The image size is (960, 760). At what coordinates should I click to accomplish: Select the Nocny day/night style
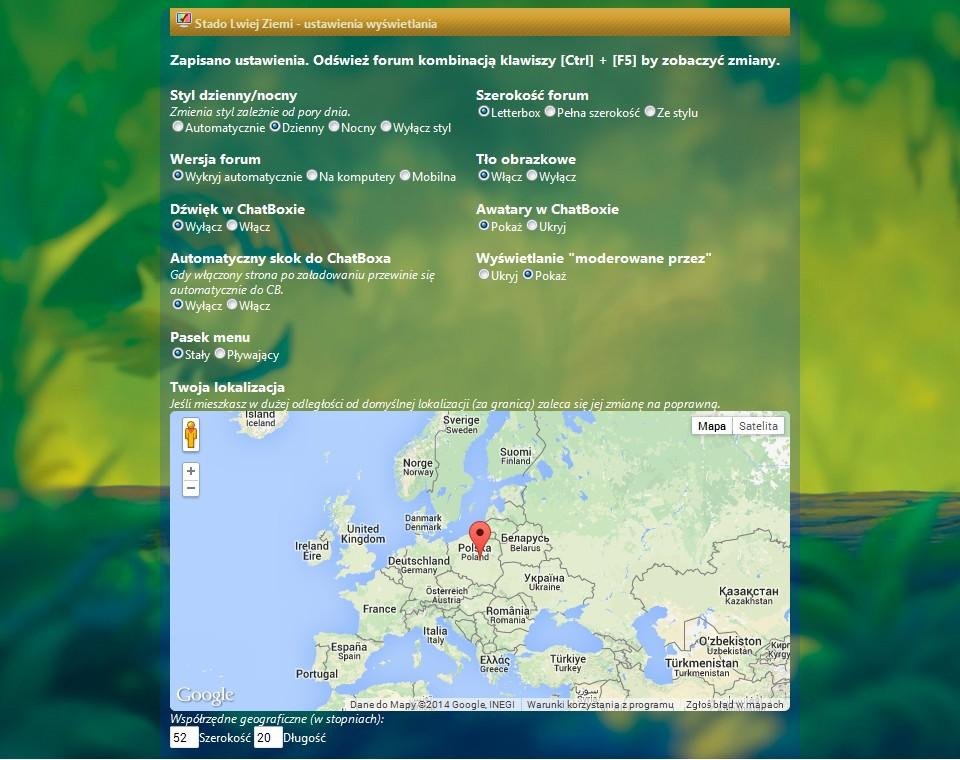click(x=335, y=128)
